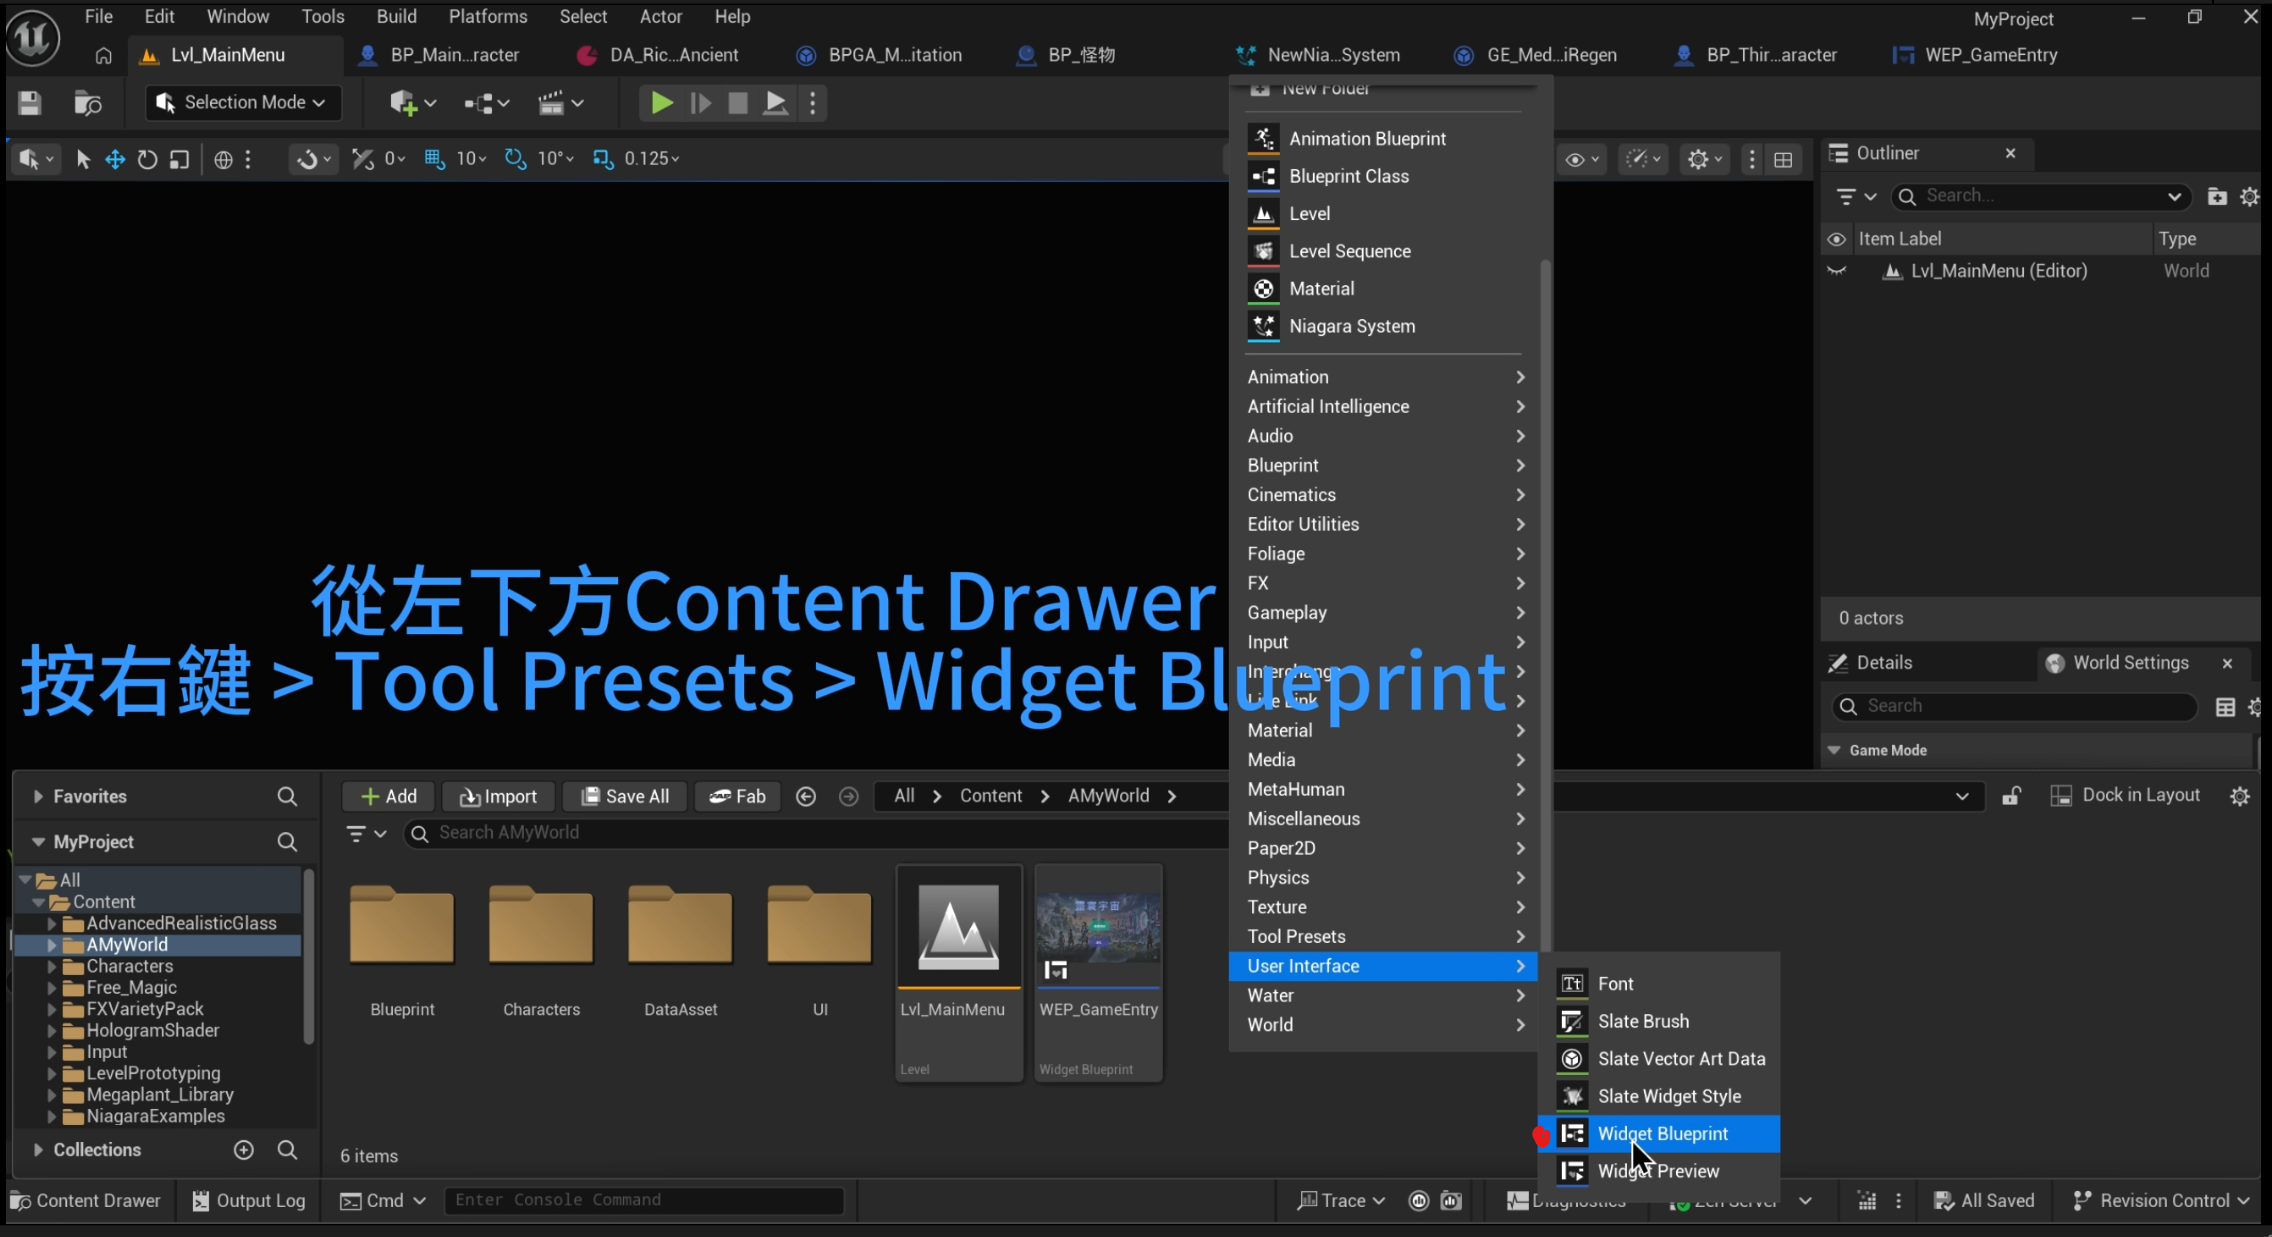Expand the Characters folder in tree
Screen dimensions: 2272x1237
[x=52, y=966]
